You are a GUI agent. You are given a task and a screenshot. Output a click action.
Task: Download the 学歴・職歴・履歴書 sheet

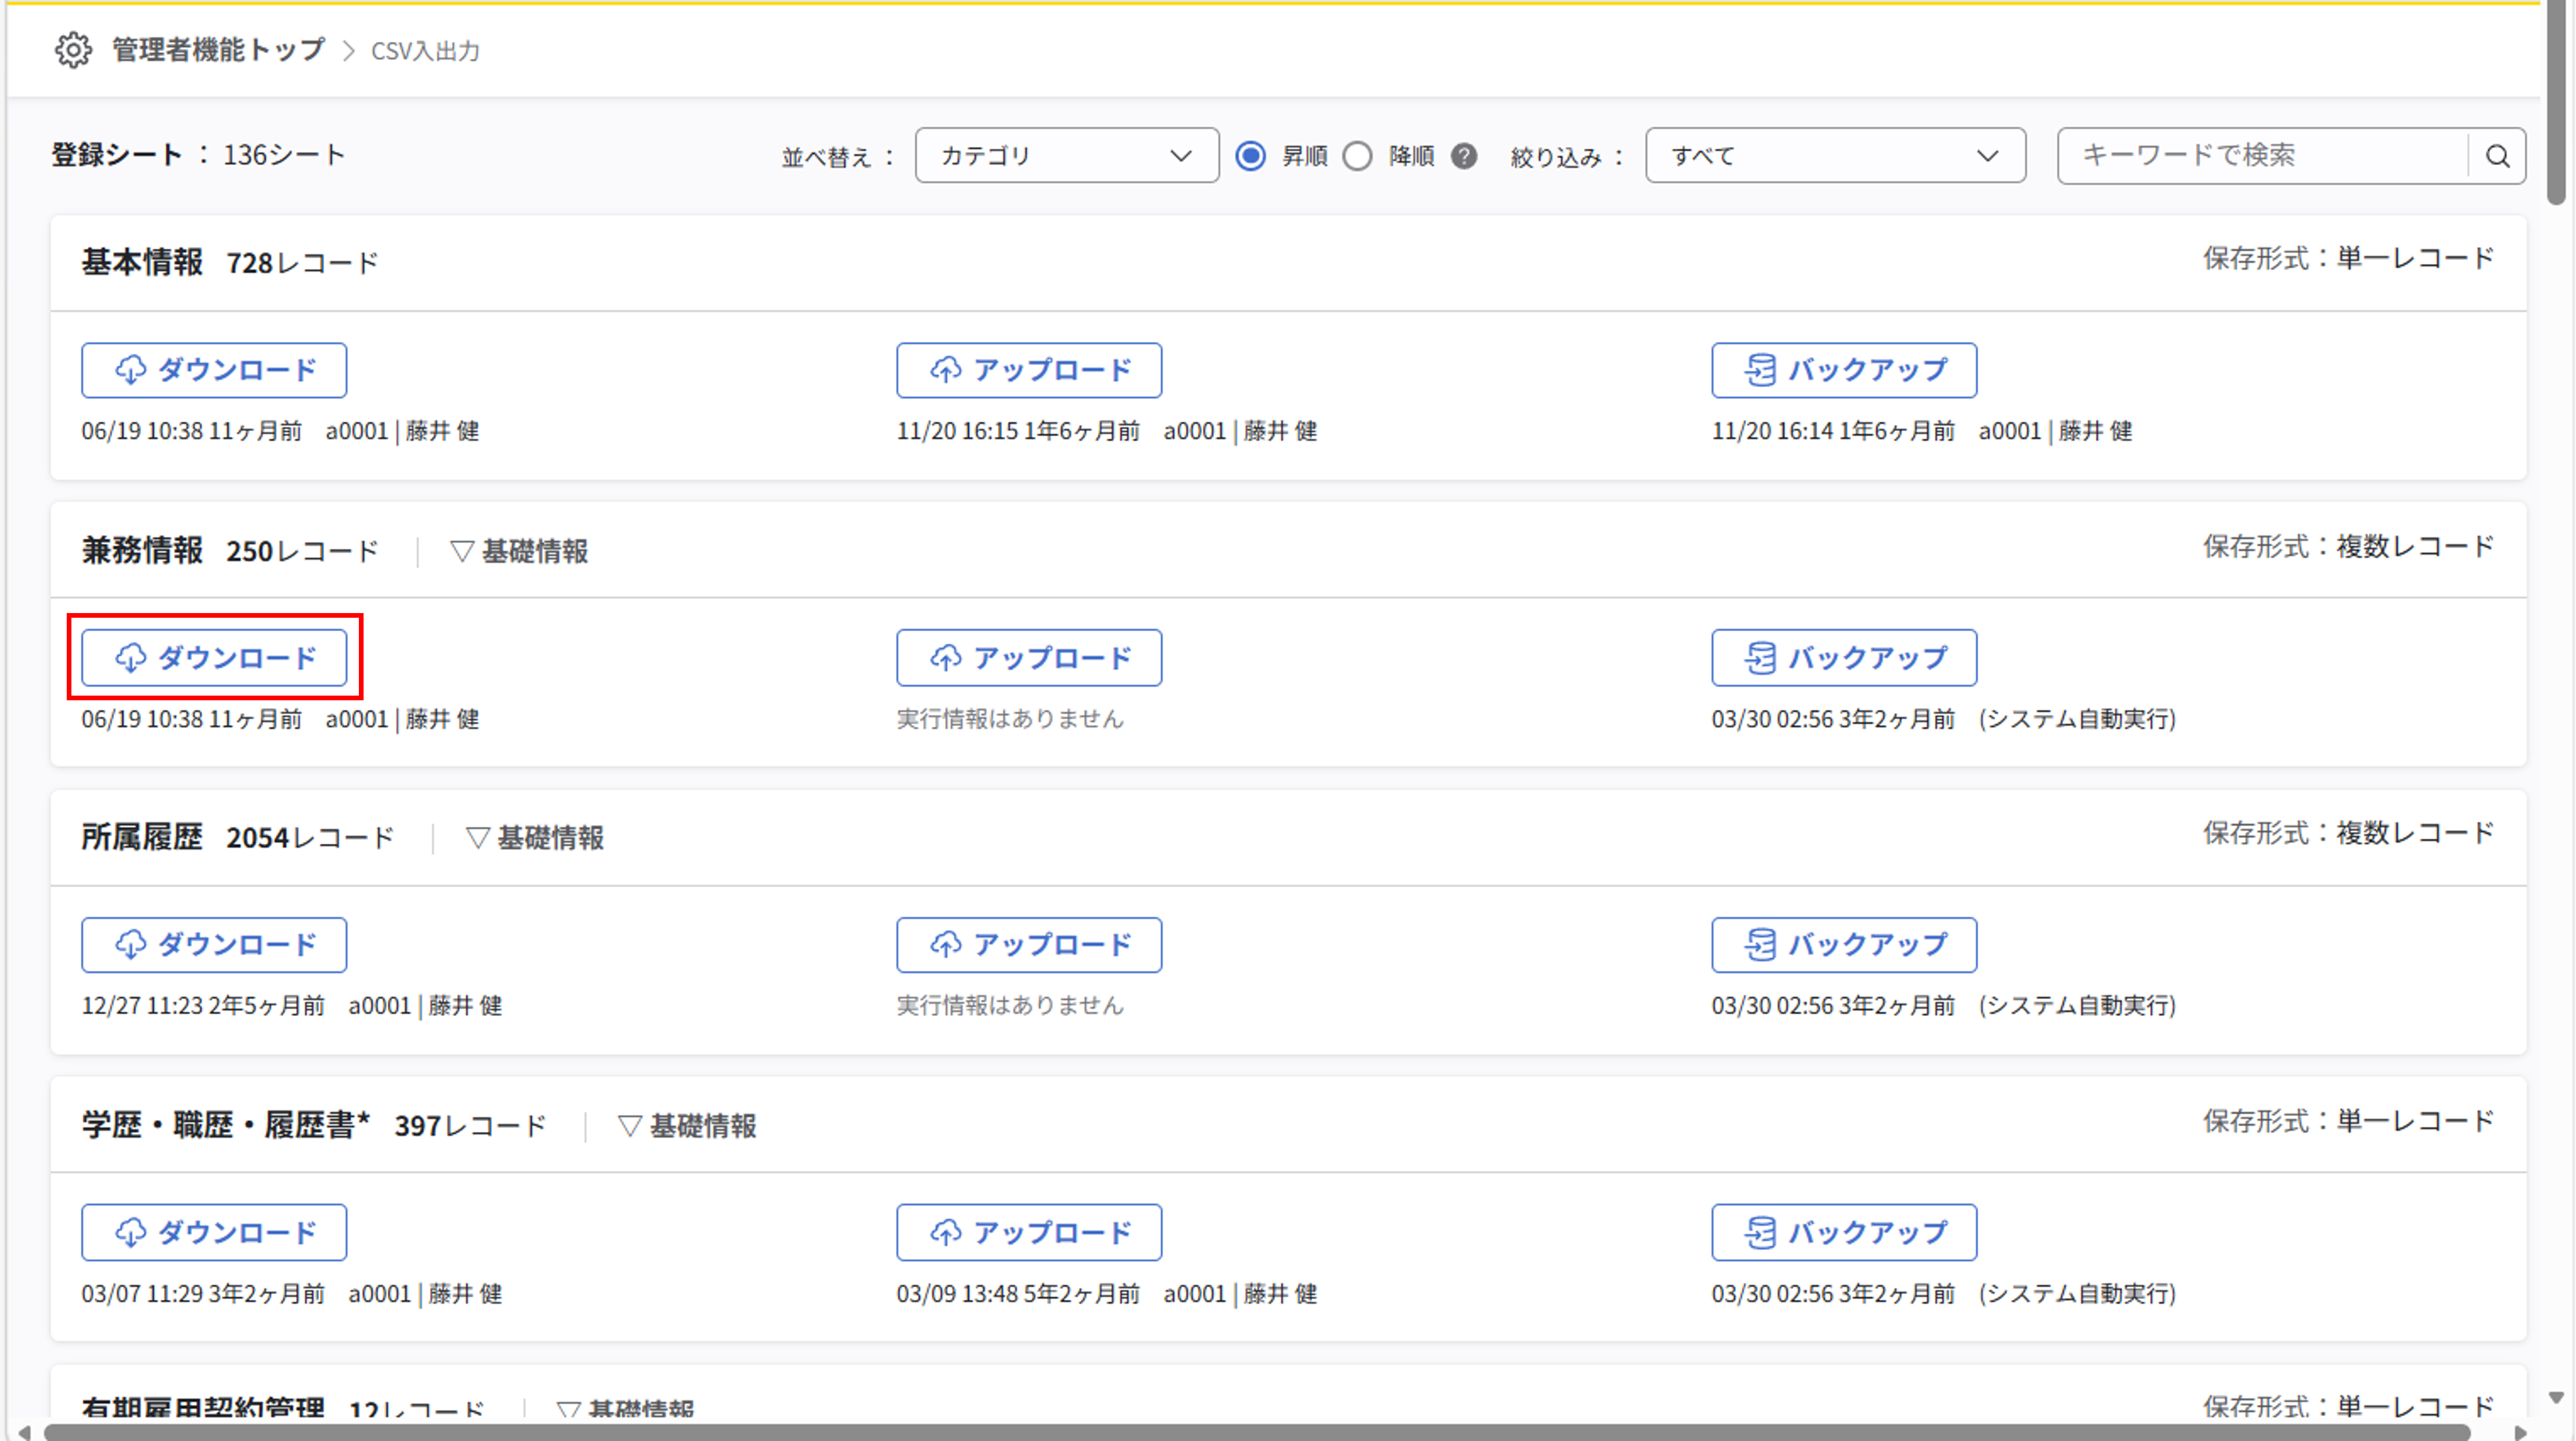click(214, 1233)
